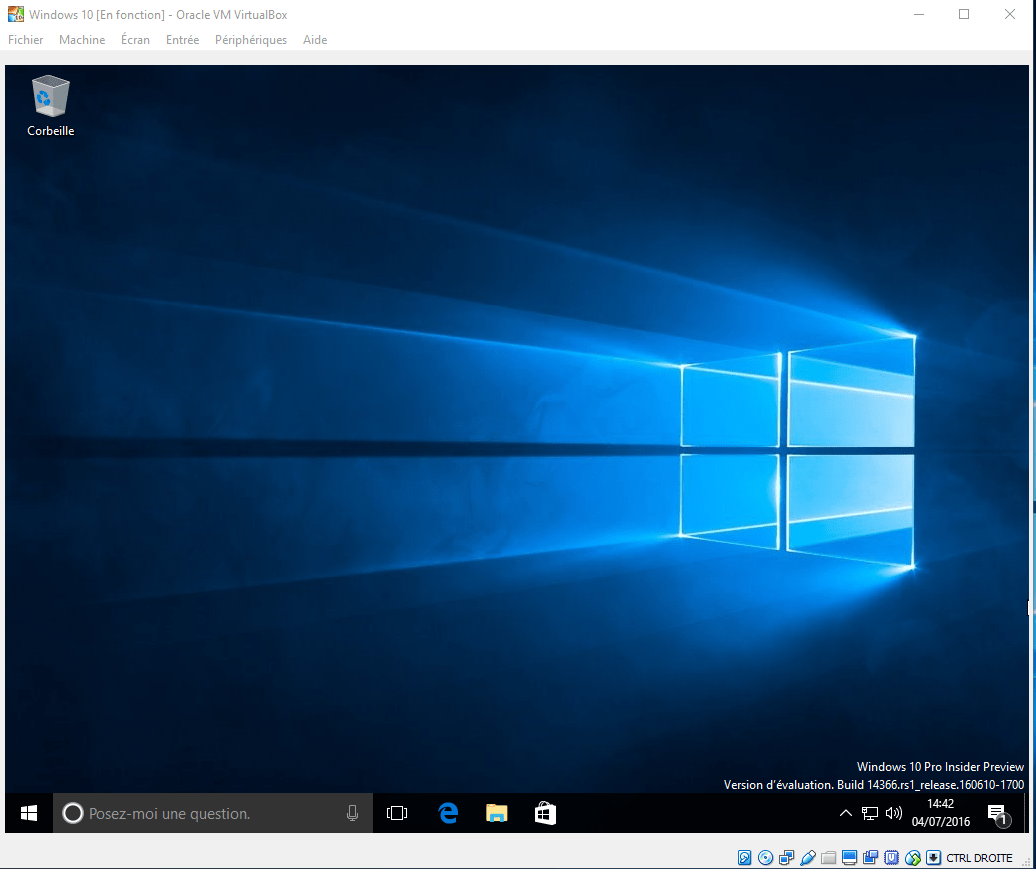Open the Fichier menu
Screen dimensions: 1036x869
click(26, 40)
